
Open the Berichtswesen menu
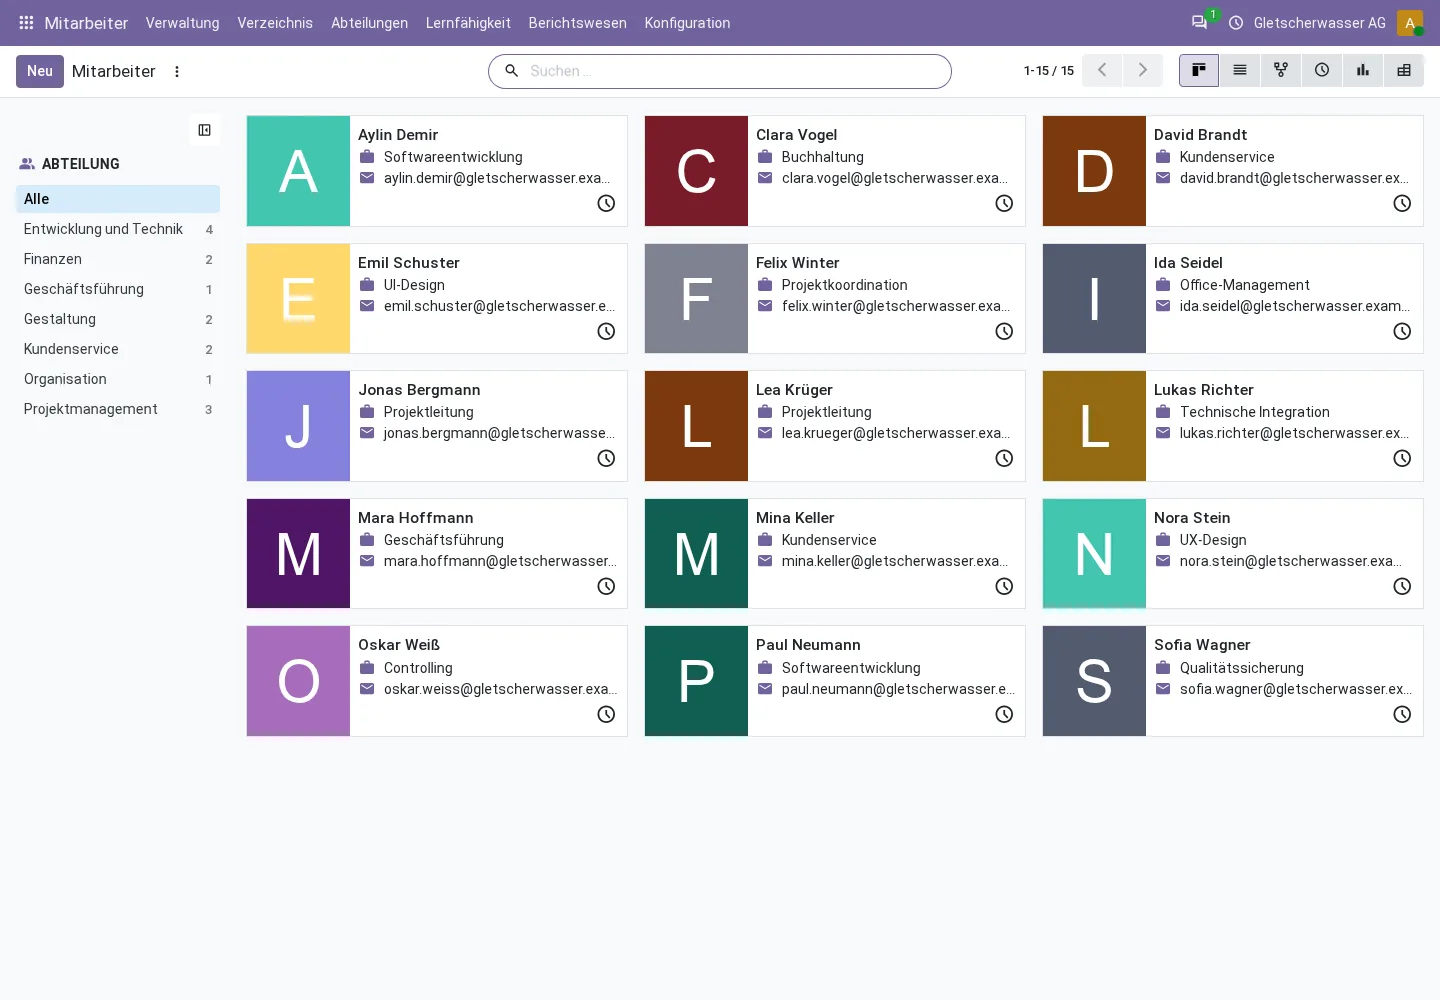pyautogui.click(x=577, y=23)
